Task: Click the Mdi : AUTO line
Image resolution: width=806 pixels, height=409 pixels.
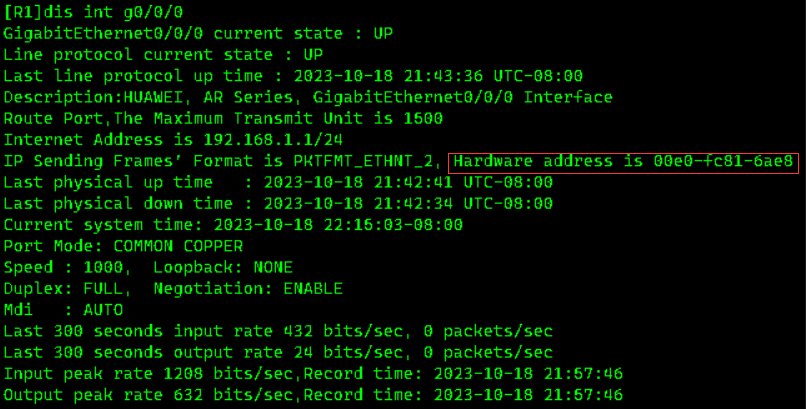Action: (62, 310)
